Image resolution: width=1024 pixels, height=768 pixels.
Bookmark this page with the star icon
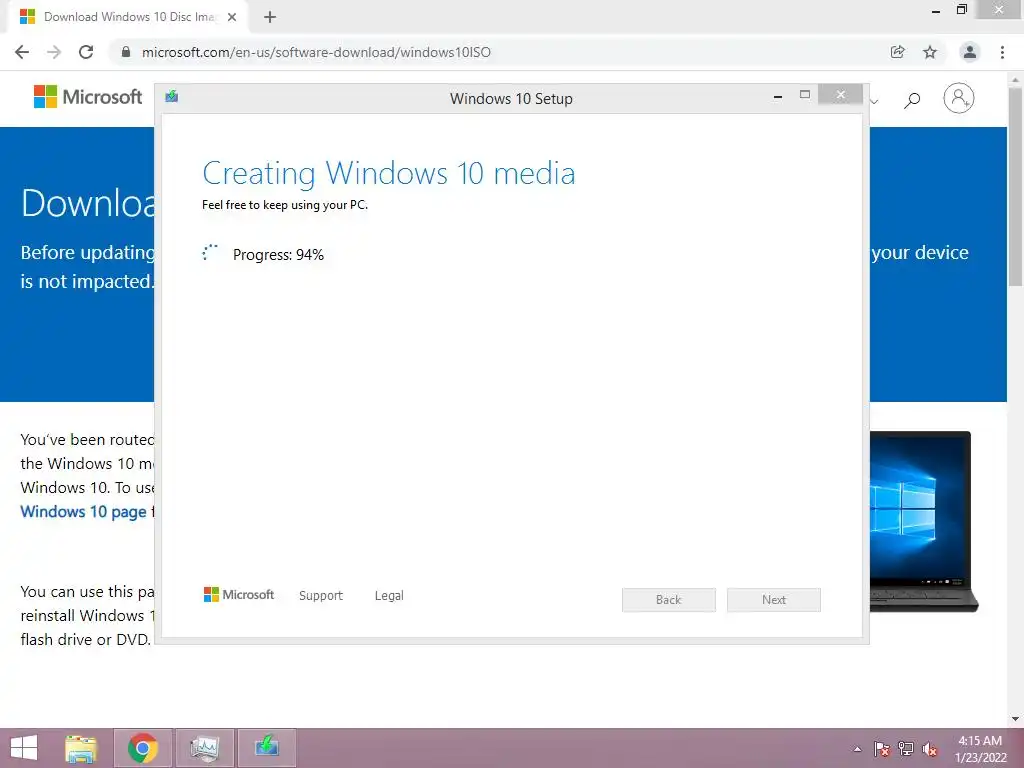point(930,52)
